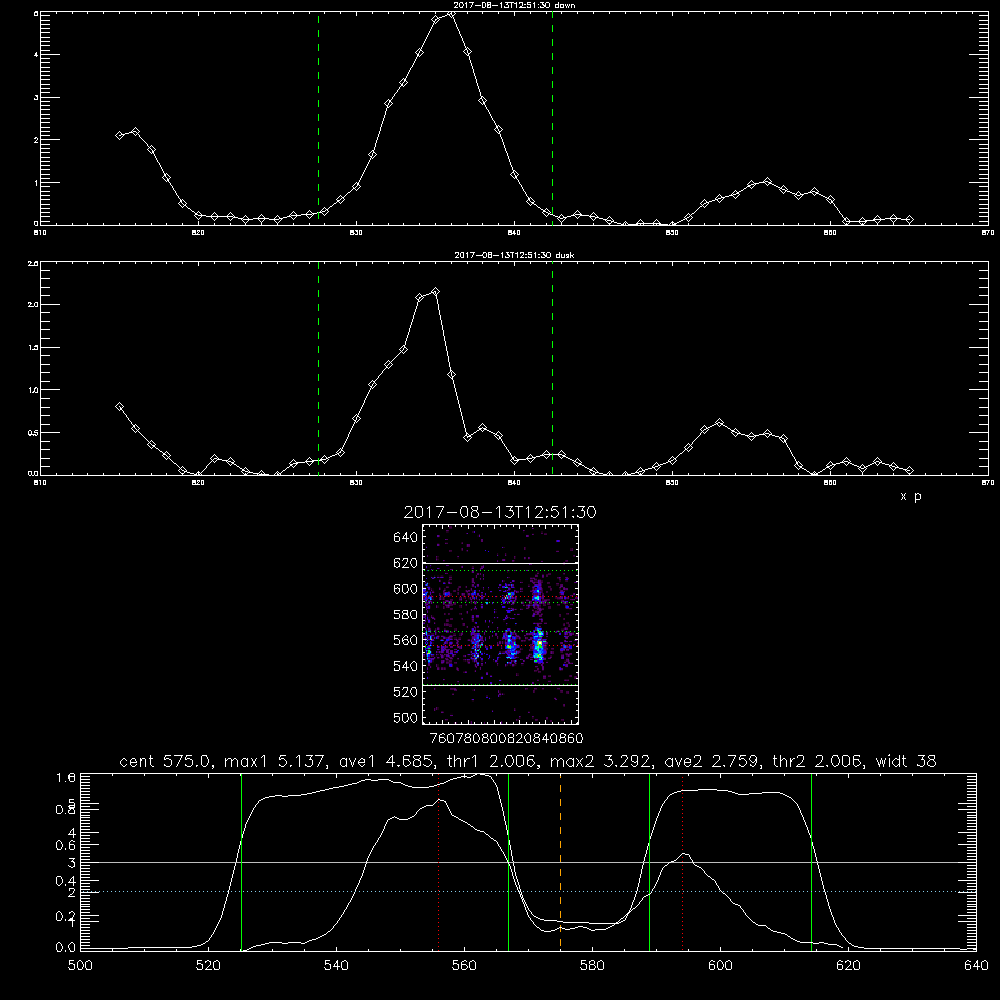
Task: Click the 640 label on the spectral image y-axis
Action: tap(406, 538)
